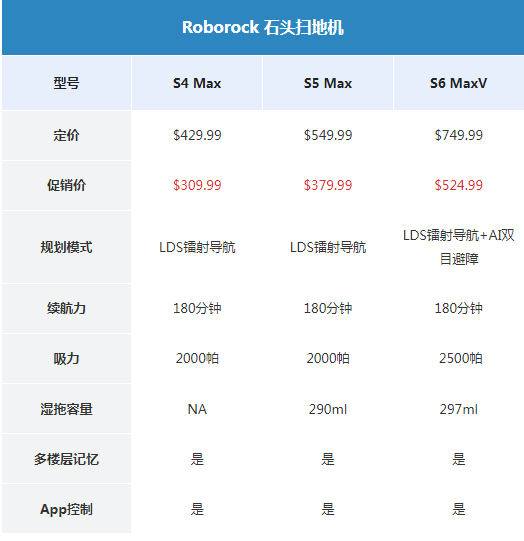Select the 规划模式 row label
524x541 pixels.
(x=66, y=247)
